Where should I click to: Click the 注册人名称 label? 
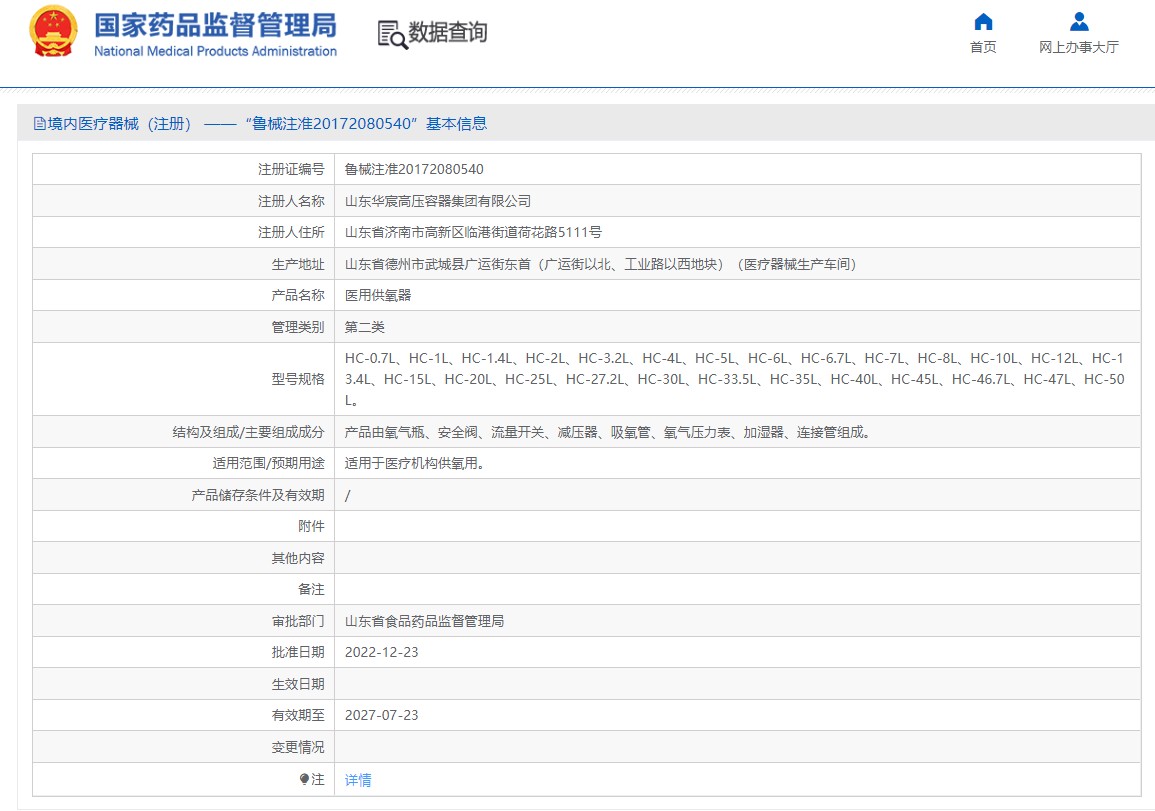coord(291,201)
